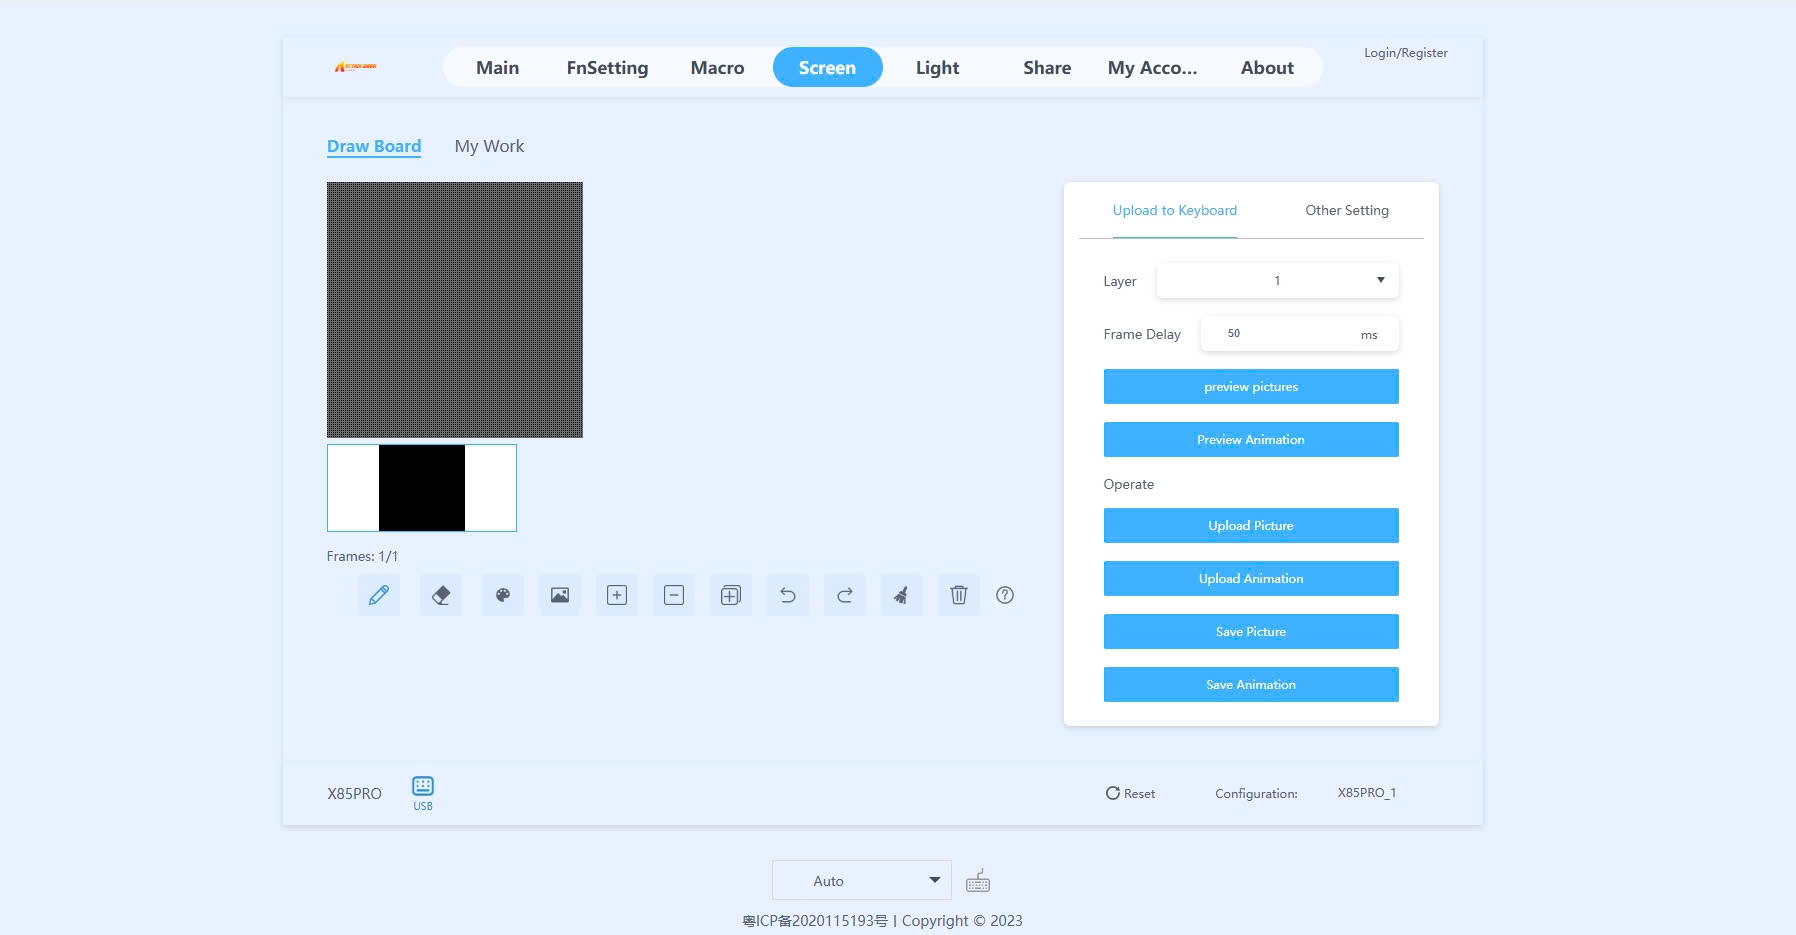Remove frame with minus icon
Image resolution: width=1796 pixels, height=935 pixels.
point(674,595)
